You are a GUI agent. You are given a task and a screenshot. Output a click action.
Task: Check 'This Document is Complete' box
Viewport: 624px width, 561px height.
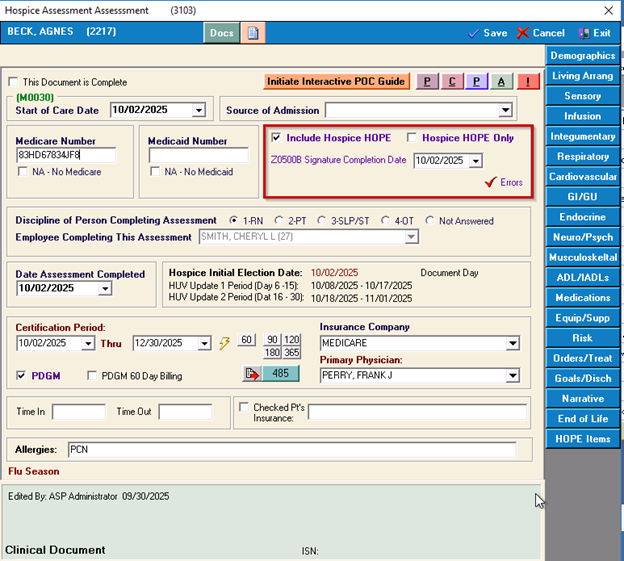point(13,82)
